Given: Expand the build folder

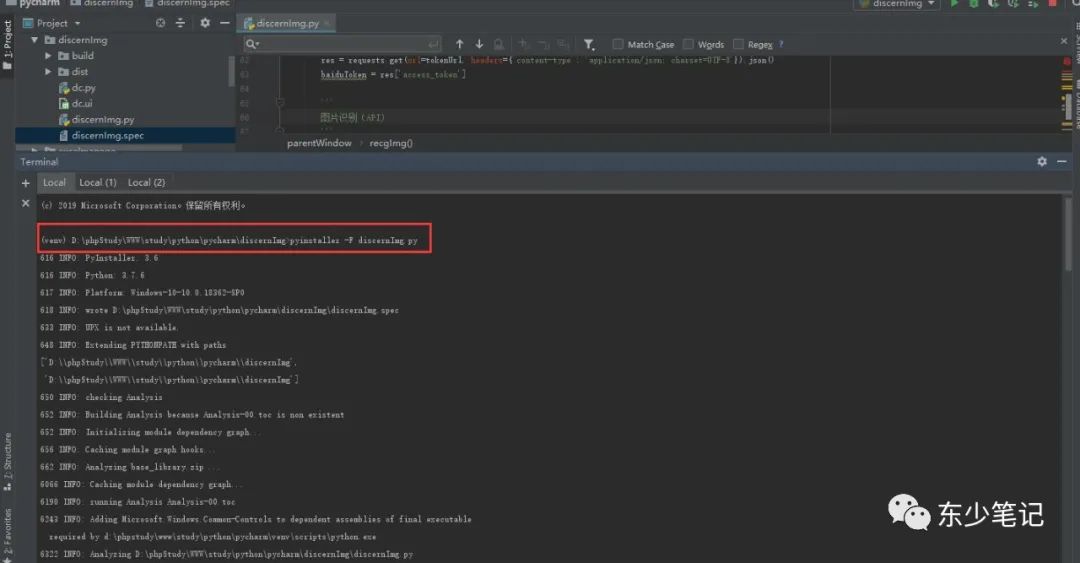Looking at the screenshot, I should [48, 56].
